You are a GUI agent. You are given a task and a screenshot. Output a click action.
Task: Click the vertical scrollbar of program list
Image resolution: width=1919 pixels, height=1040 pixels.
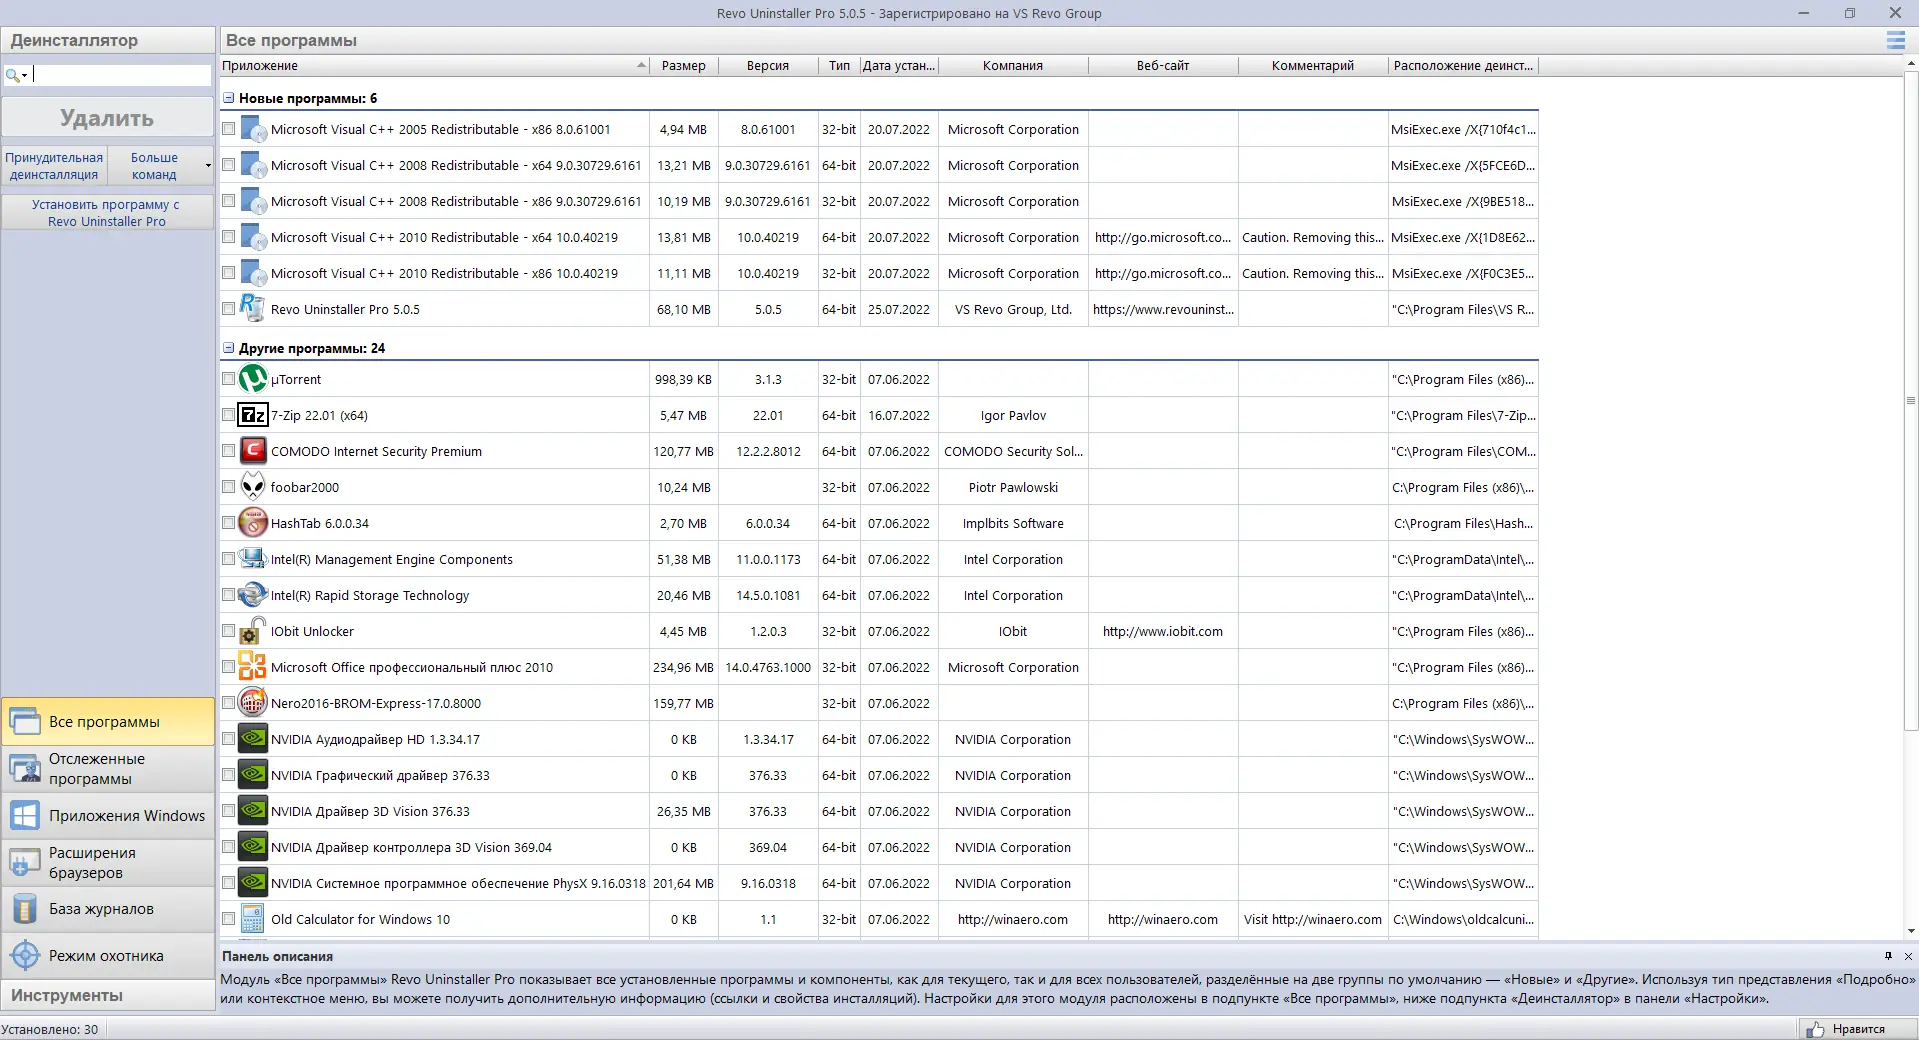1911,400
